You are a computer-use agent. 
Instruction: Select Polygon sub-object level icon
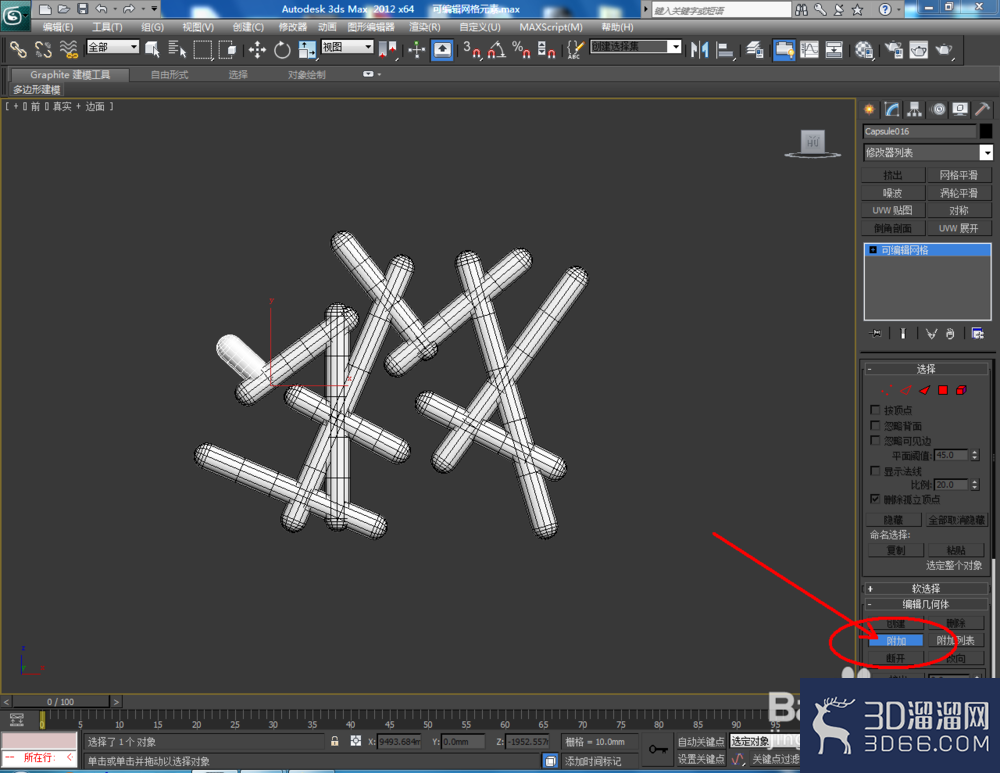point(943,390)
